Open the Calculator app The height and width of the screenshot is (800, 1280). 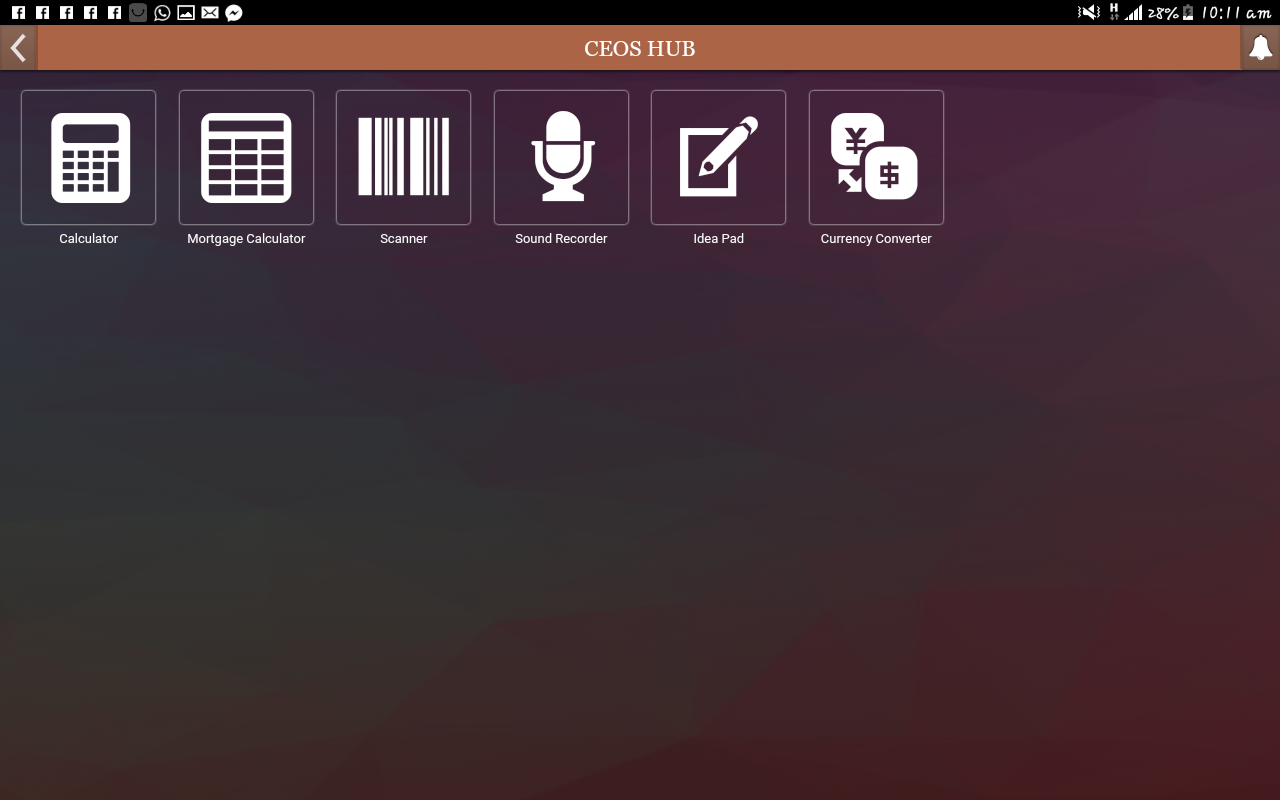click(x=88, y=157)
